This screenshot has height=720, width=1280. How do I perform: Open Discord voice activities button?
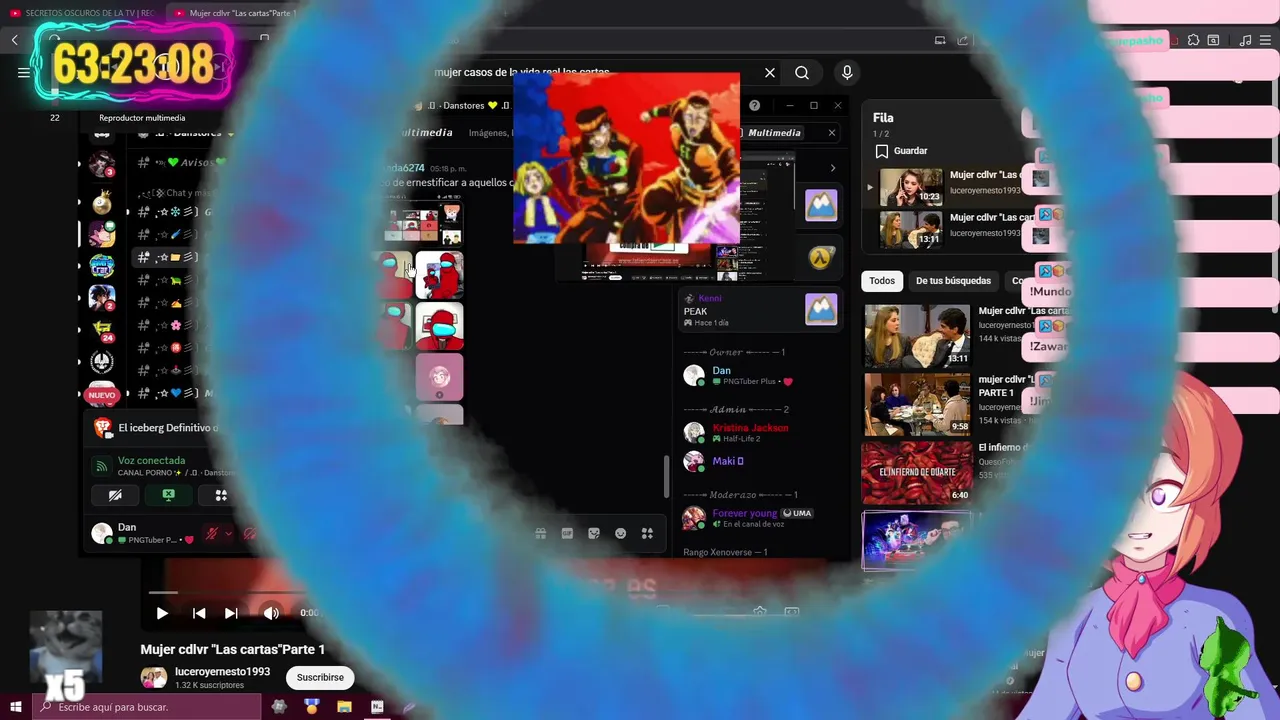tap(221, 495)
